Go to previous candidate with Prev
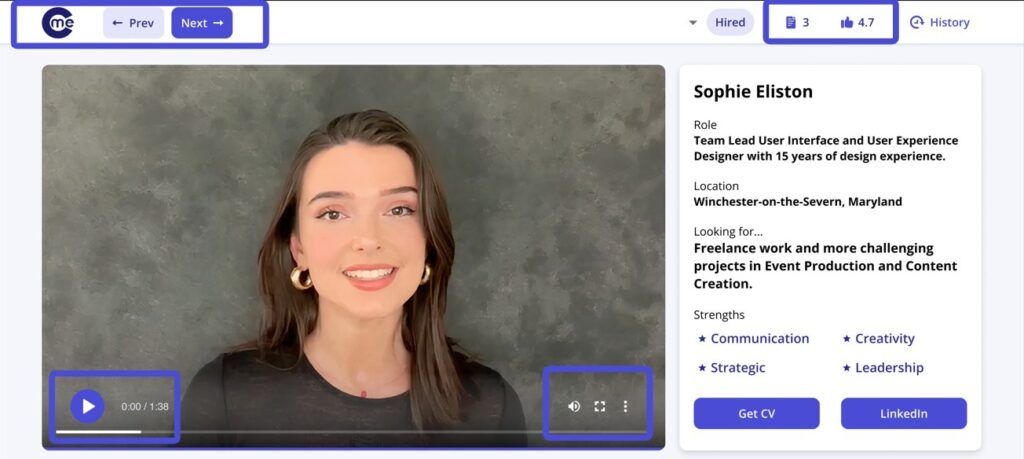The height and width of the screenshot is (459, 1024). (x=133, y=23)
